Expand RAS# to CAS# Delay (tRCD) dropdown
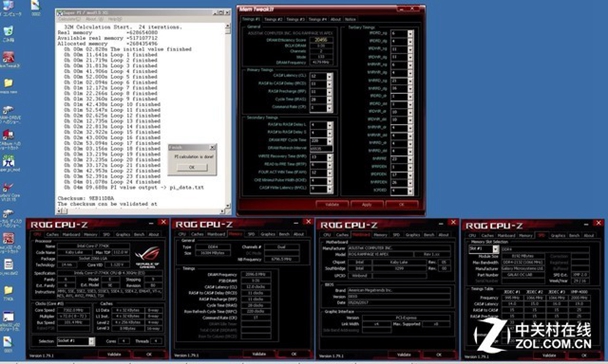Viewport: 608px width, 364px height. coord(329,84)
